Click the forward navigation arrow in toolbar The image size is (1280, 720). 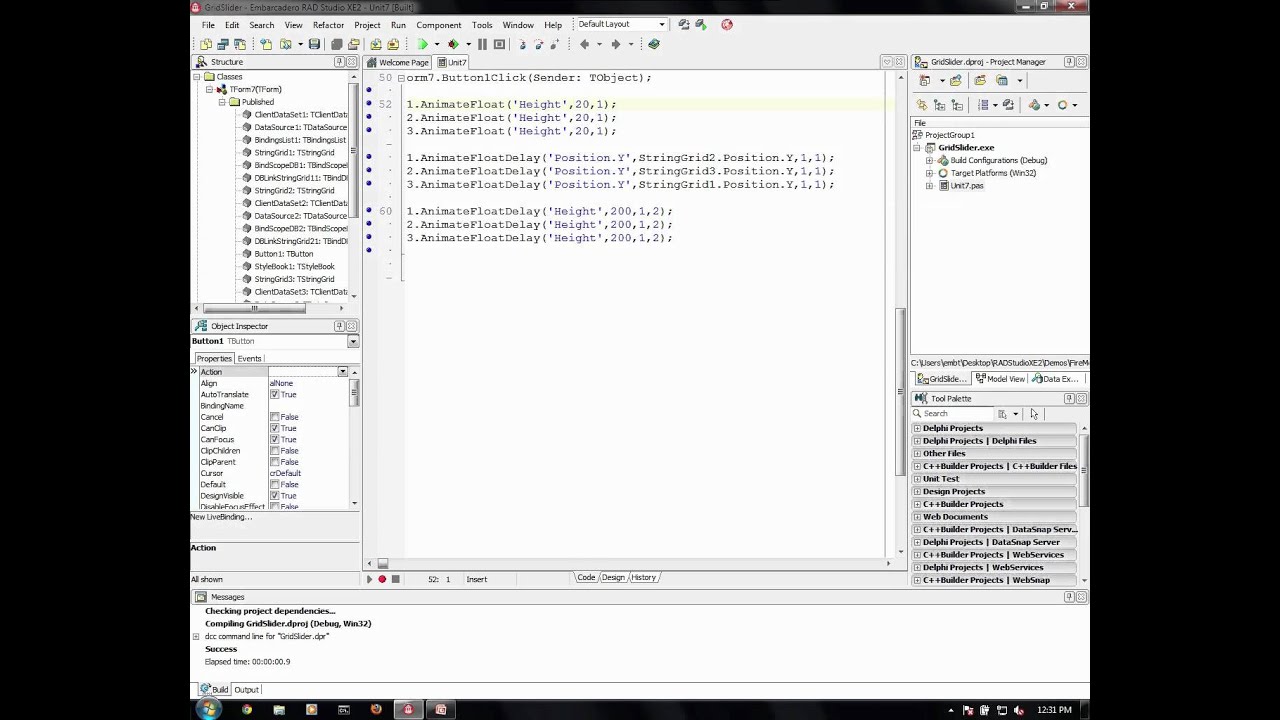pos(615,44)
